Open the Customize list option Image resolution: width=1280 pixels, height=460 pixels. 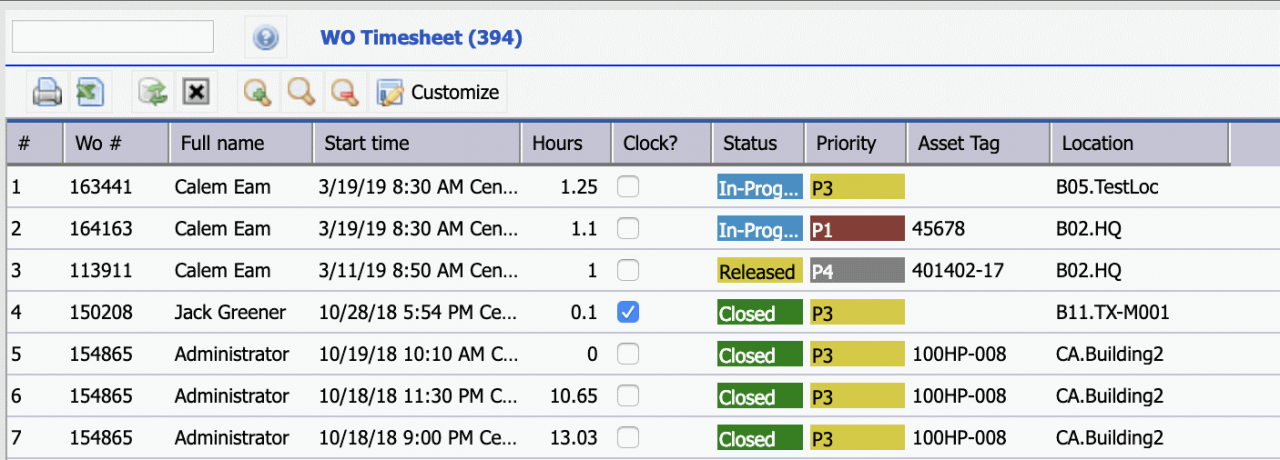click(x=438, y=92)
